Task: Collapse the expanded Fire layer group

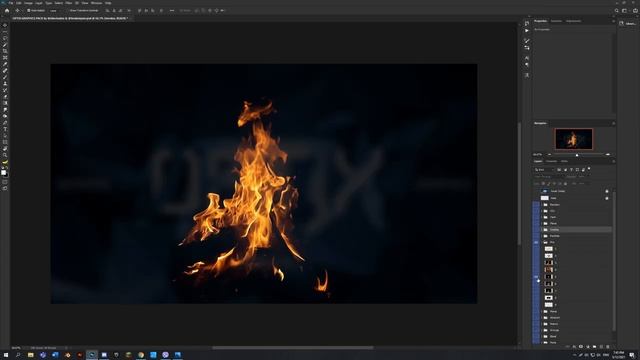Action: click(542, 242)
